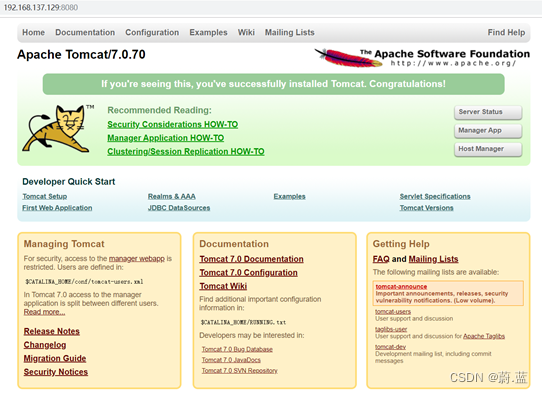
Task: Go to Configuration in the navigation bar
Action: click(152, 33)
